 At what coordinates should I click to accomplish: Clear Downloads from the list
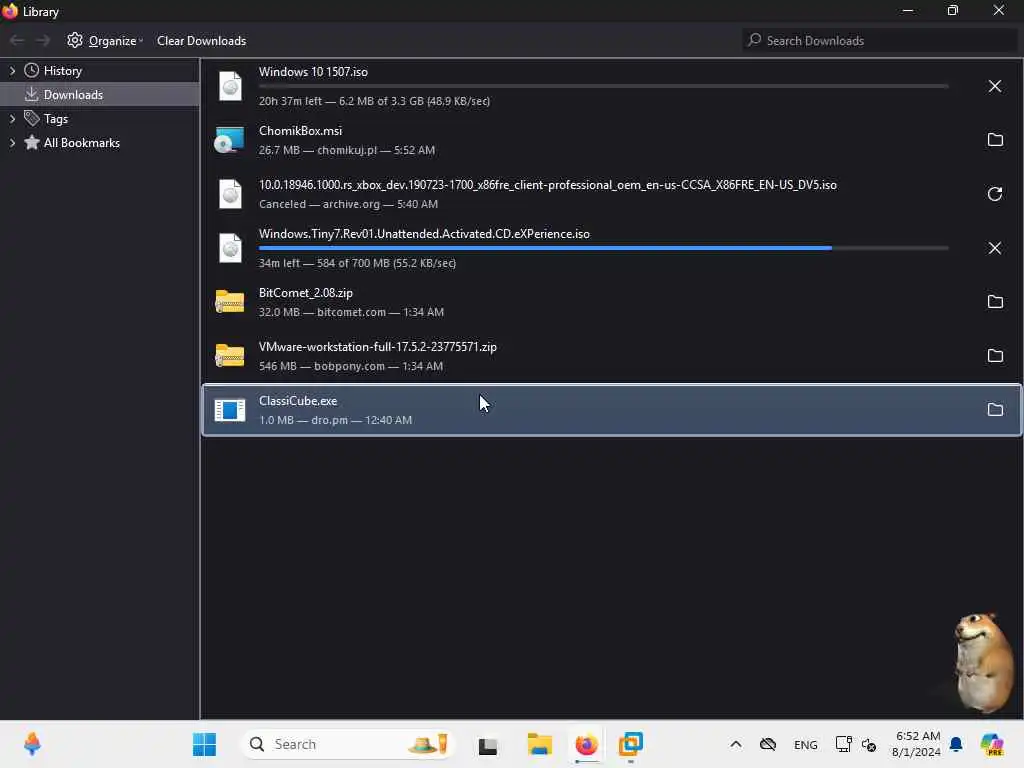pos(201,40)
